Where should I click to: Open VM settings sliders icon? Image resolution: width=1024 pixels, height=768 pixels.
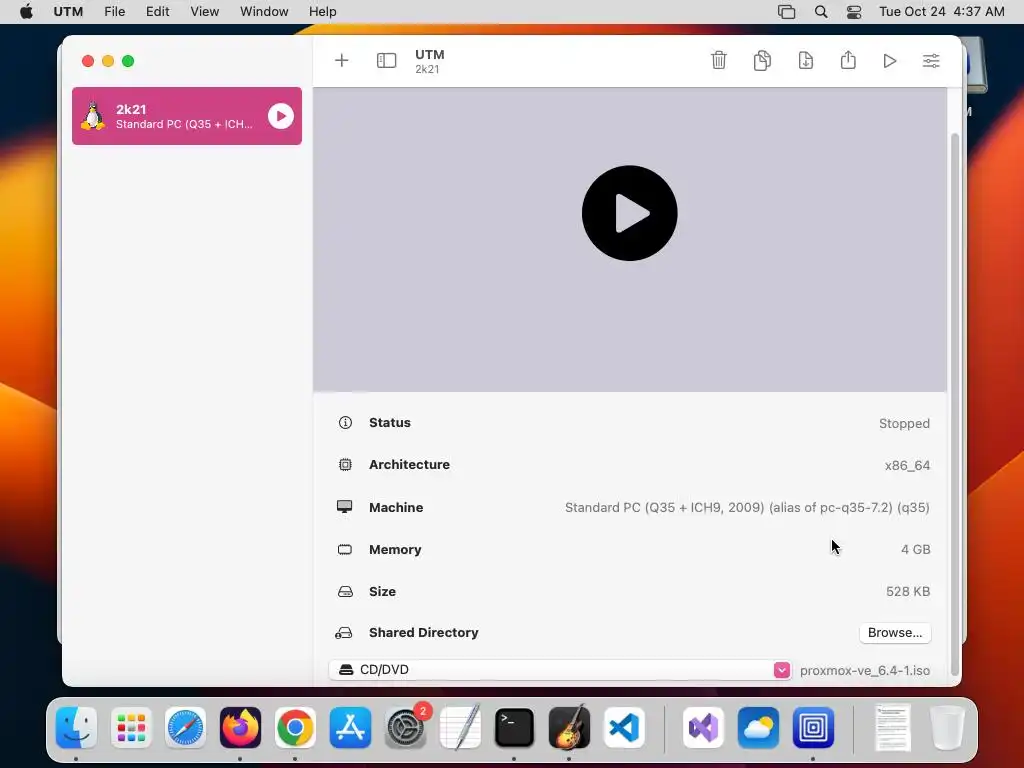[x=931, y=61]
